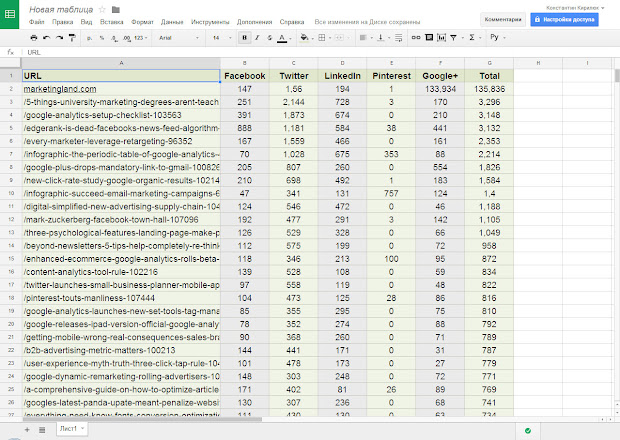Open the font size dropdown
This screenshot has height=440, width=620.
[x=222, y=37]
